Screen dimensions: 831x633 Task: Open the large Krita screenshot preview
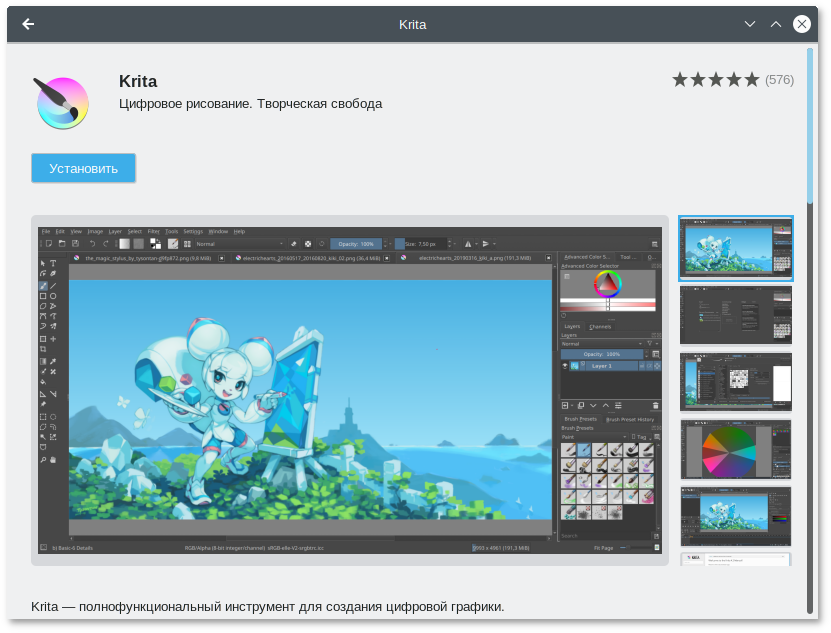(x=350, y=390)
